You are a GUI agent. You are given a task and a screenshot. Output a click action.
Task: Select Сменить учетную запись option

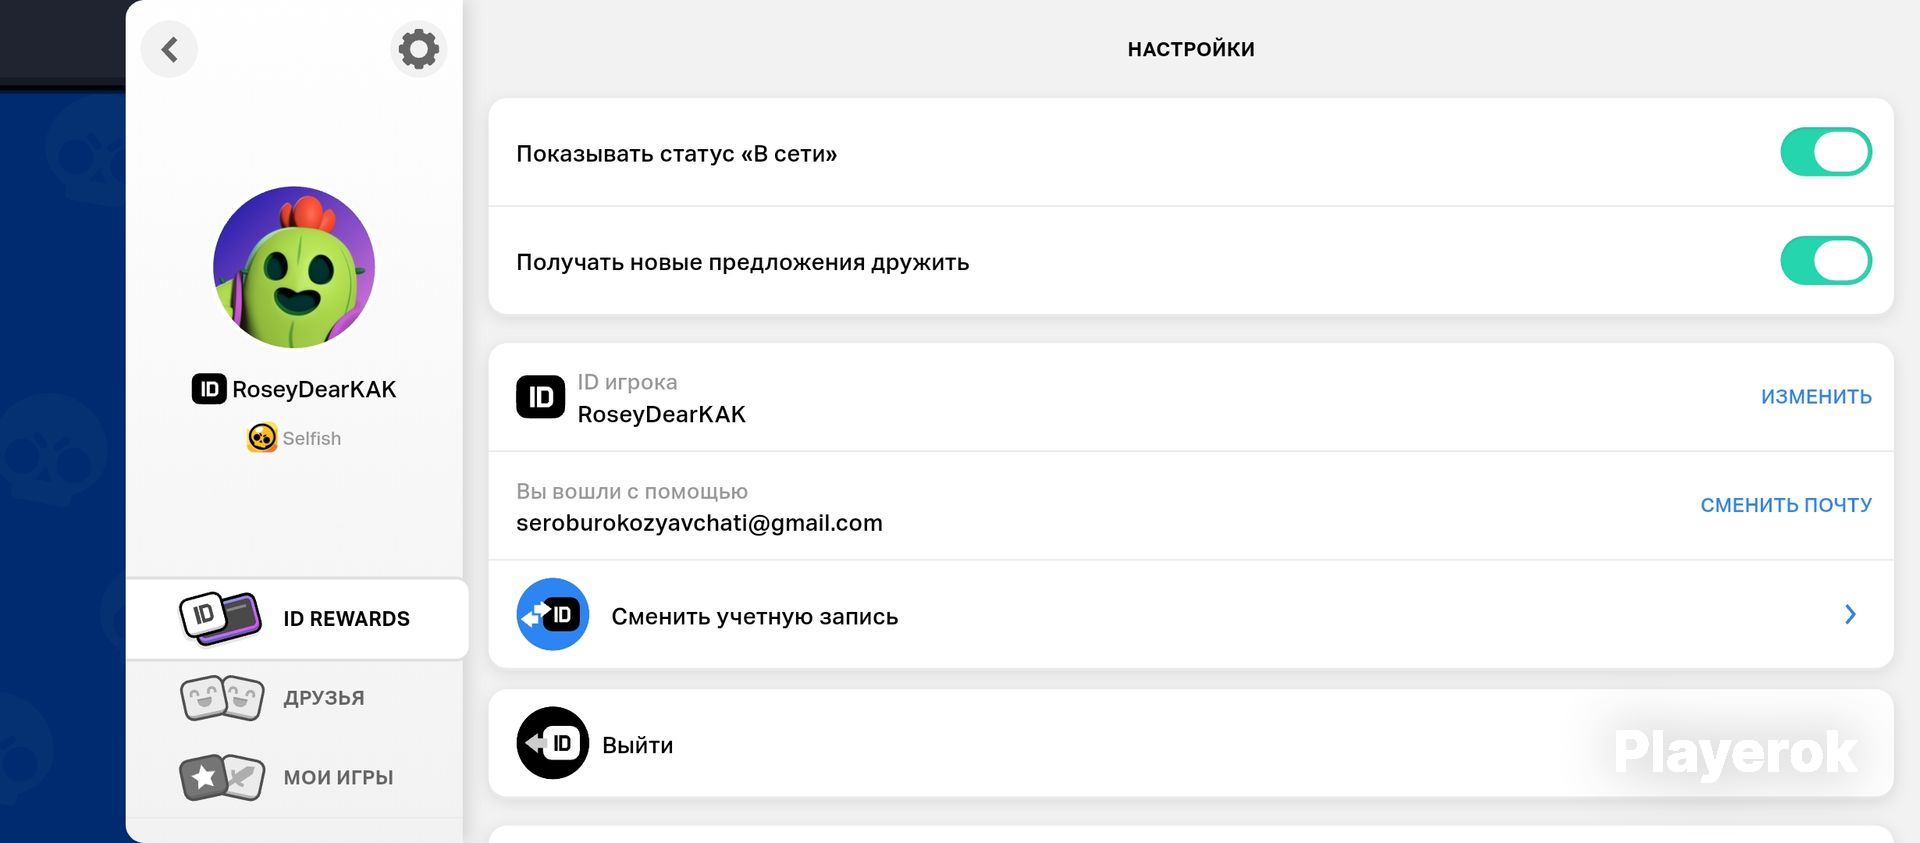(x=1191, y=614)
